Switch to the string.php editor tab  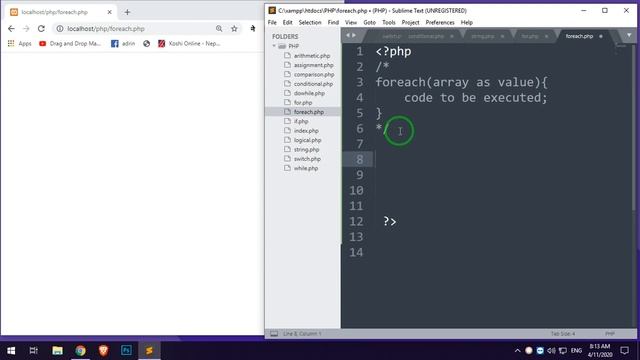[482, 36]
